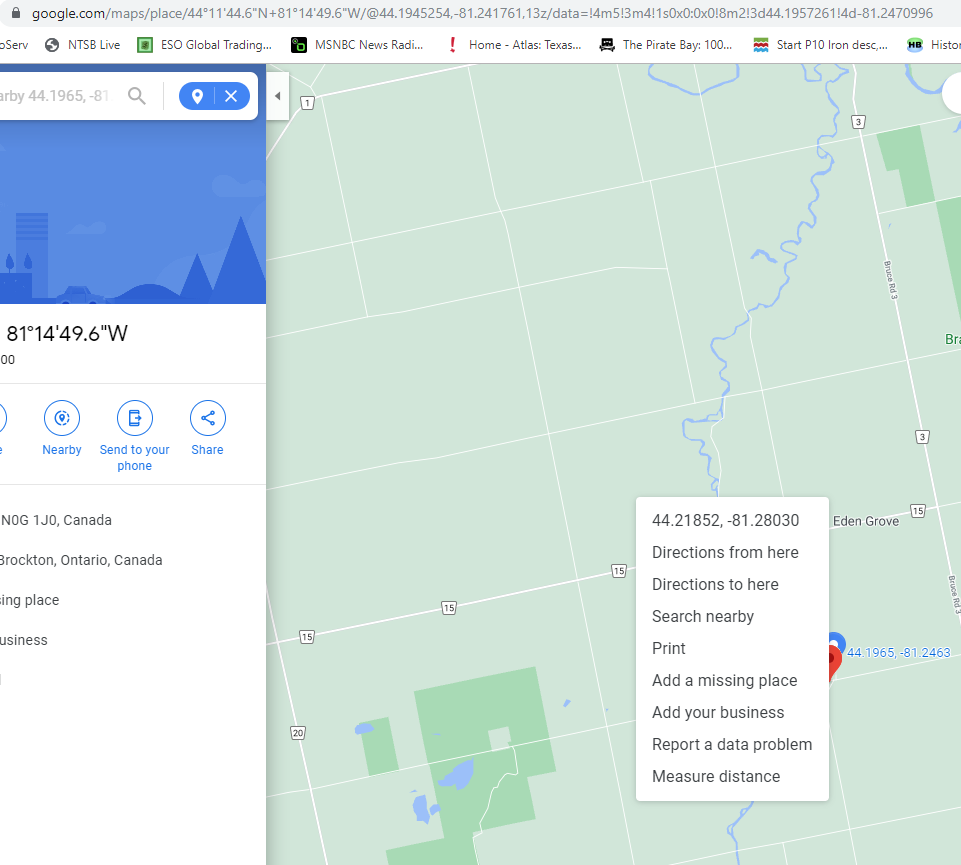Click the Nearby icon
Screen dimensions: 961x865
pos(61,418)
